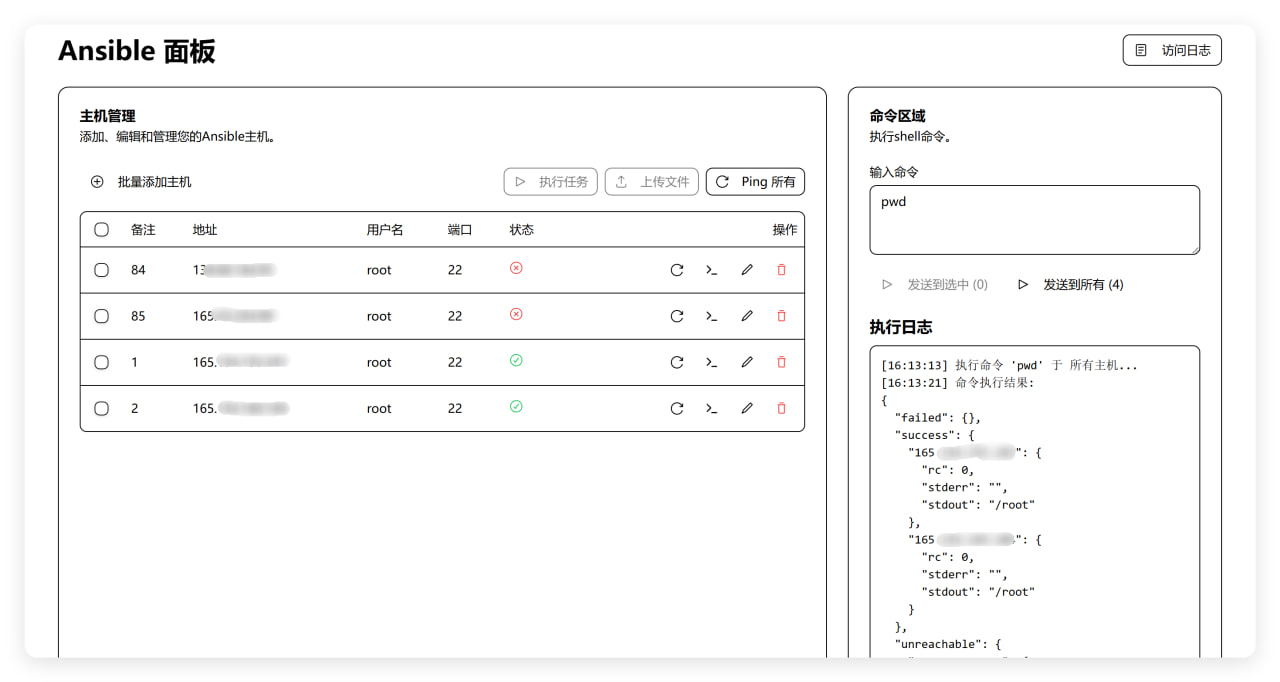
Task: Click 发送到选中 (0) button
Action: coord(935,285)
